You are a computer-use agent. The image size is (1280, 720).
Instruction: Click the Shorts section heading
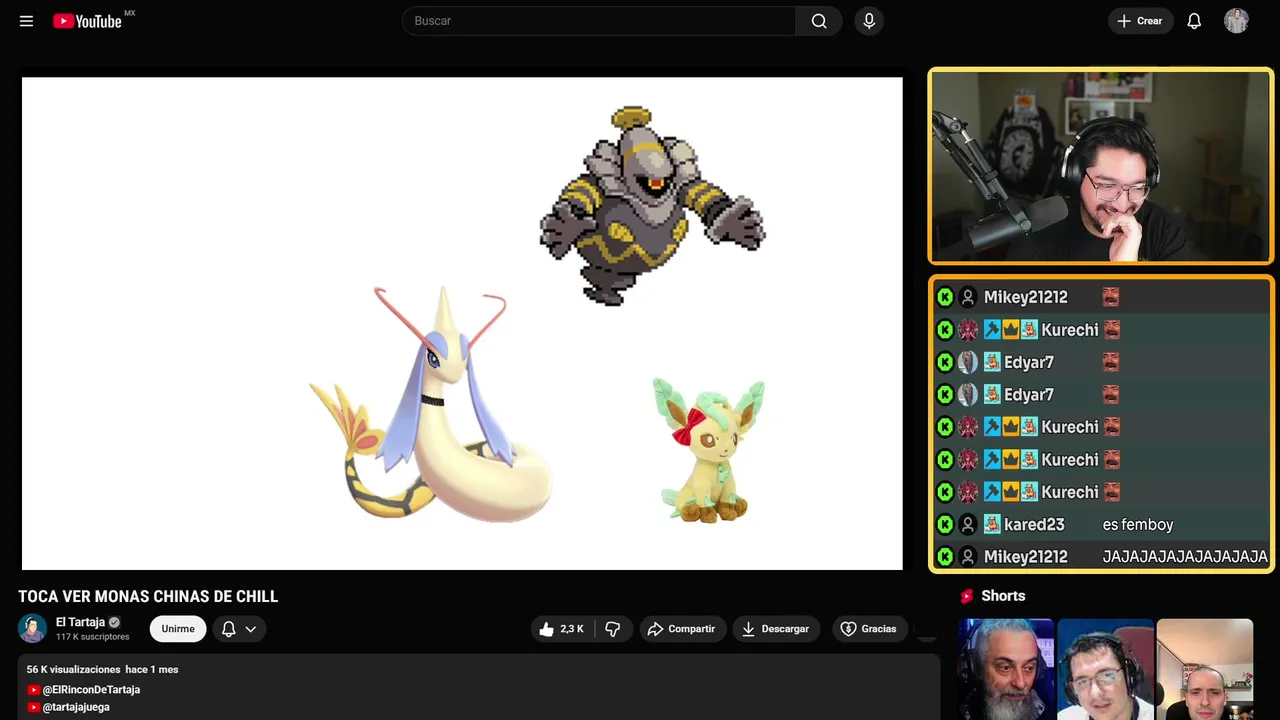(1003, 596)
